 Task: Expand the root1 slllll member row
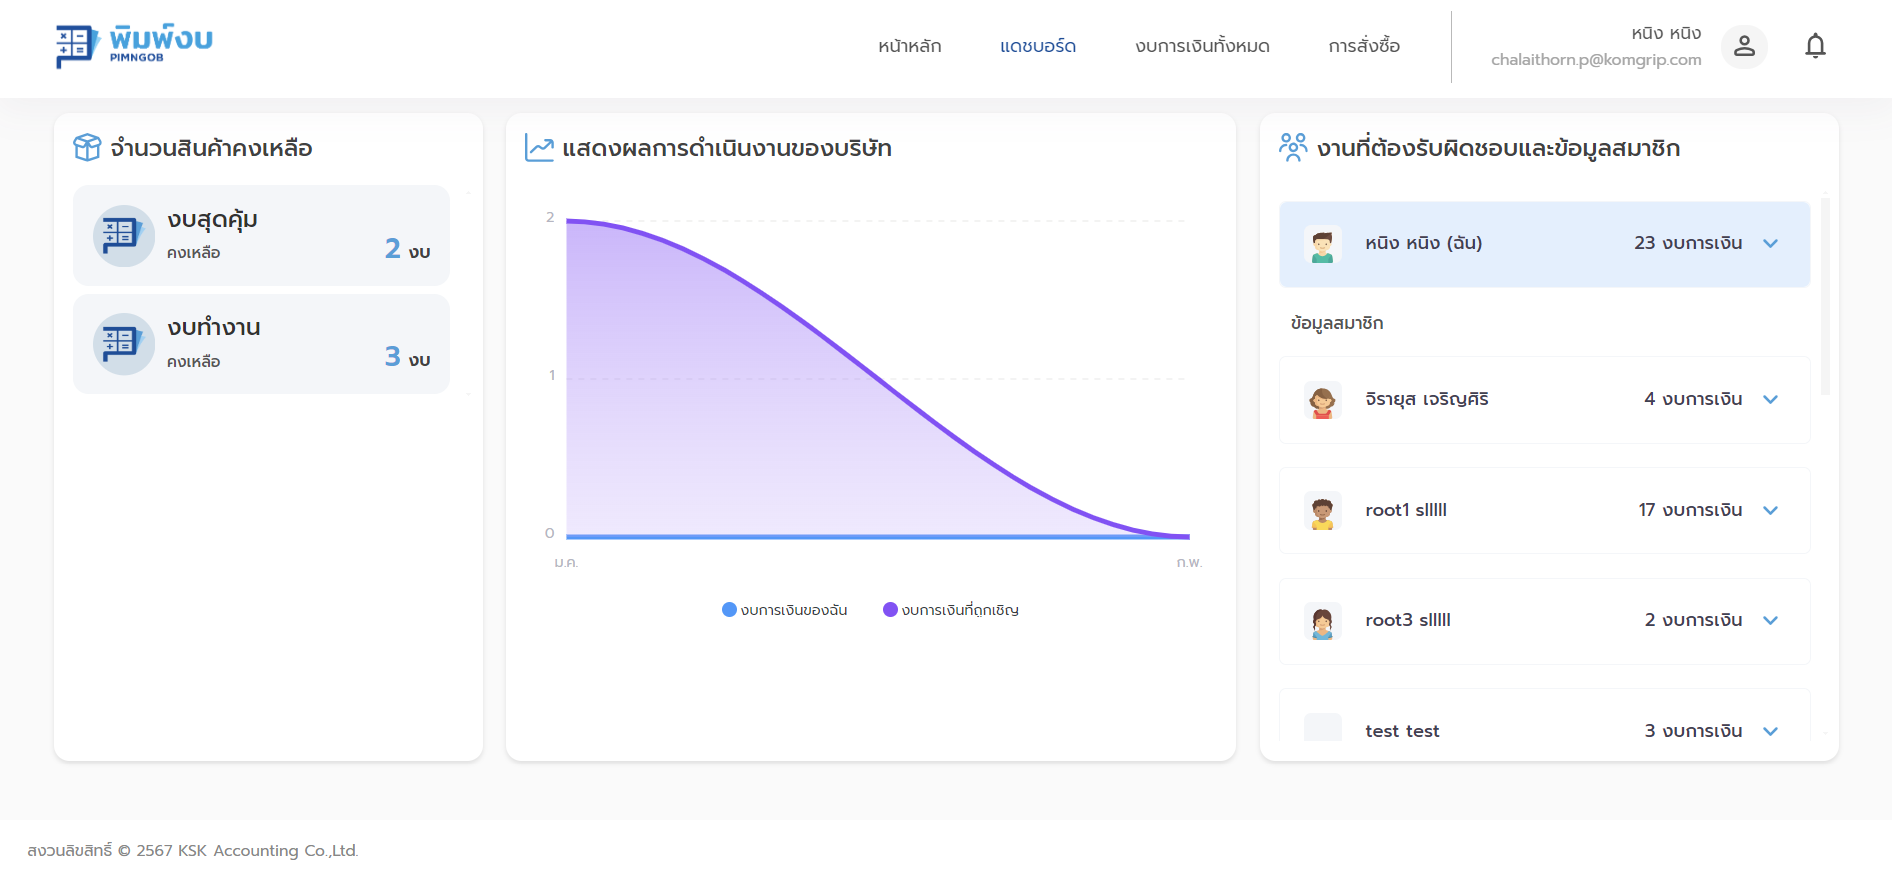click(x=1770, y=511)
